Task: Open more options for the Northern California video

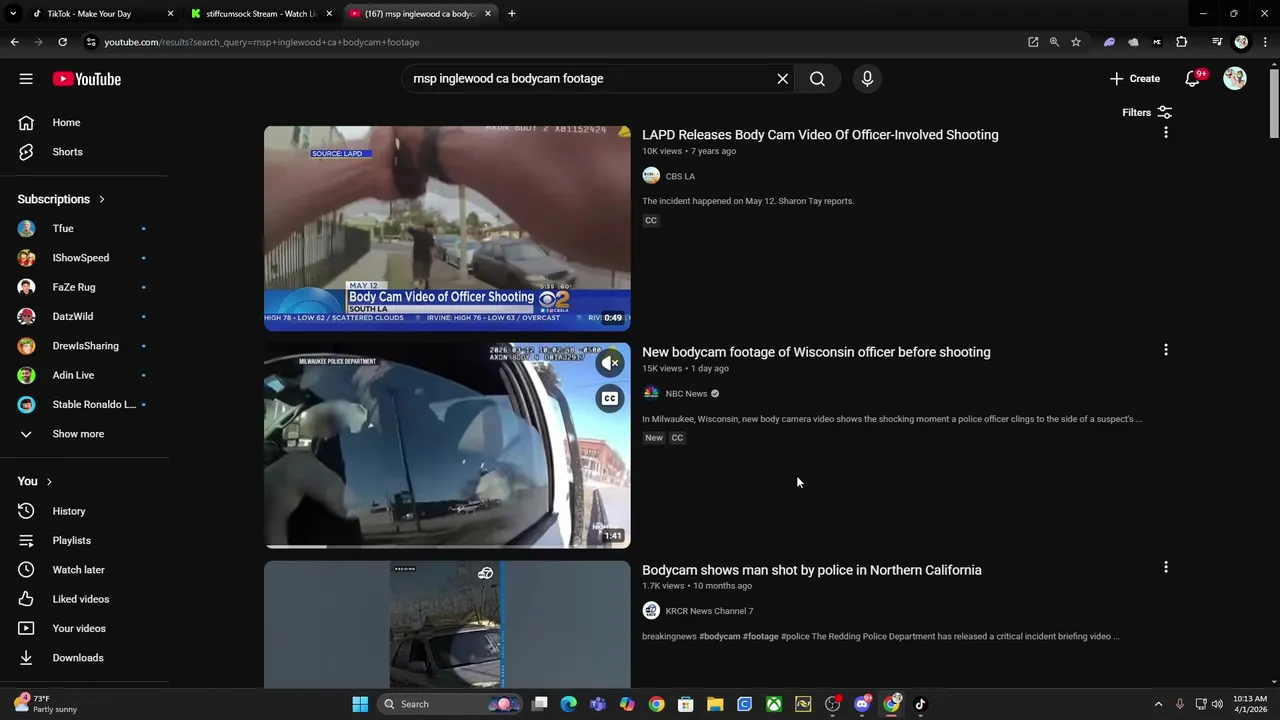Action: click(x=1165, y=567)
